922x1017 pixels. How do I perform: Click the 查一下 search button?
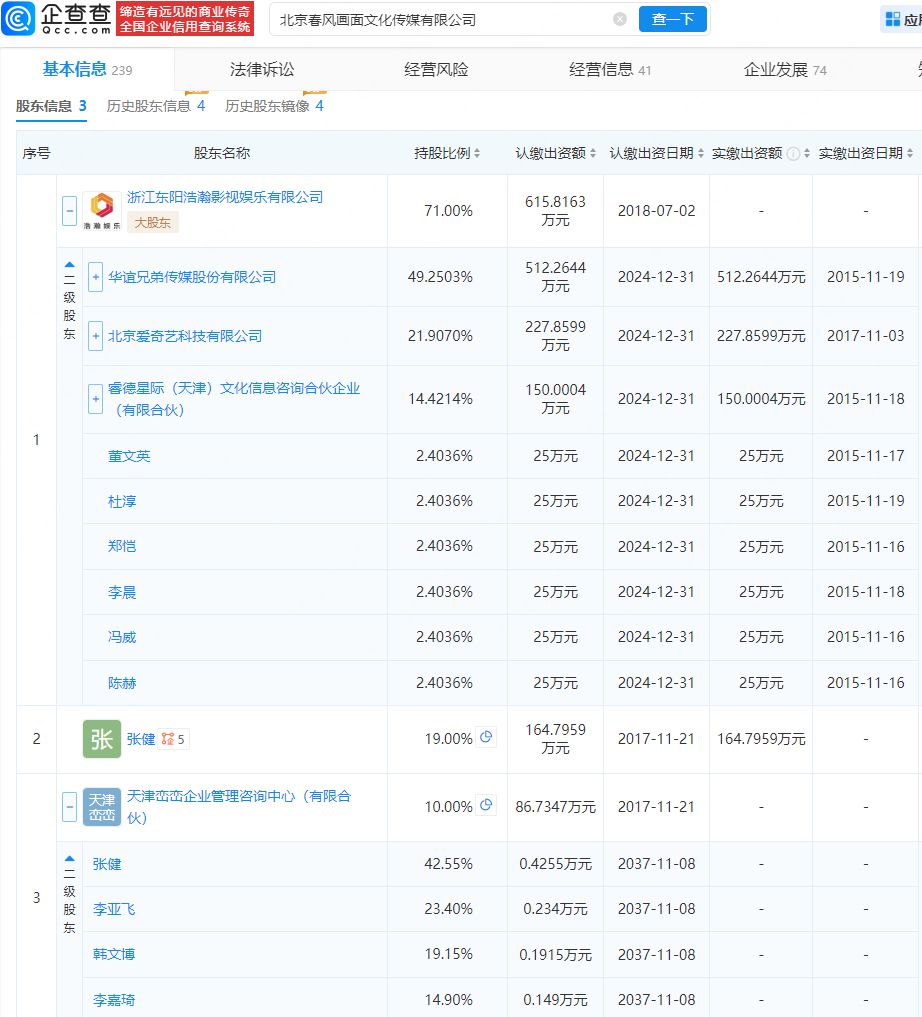[x=672, y=19]
